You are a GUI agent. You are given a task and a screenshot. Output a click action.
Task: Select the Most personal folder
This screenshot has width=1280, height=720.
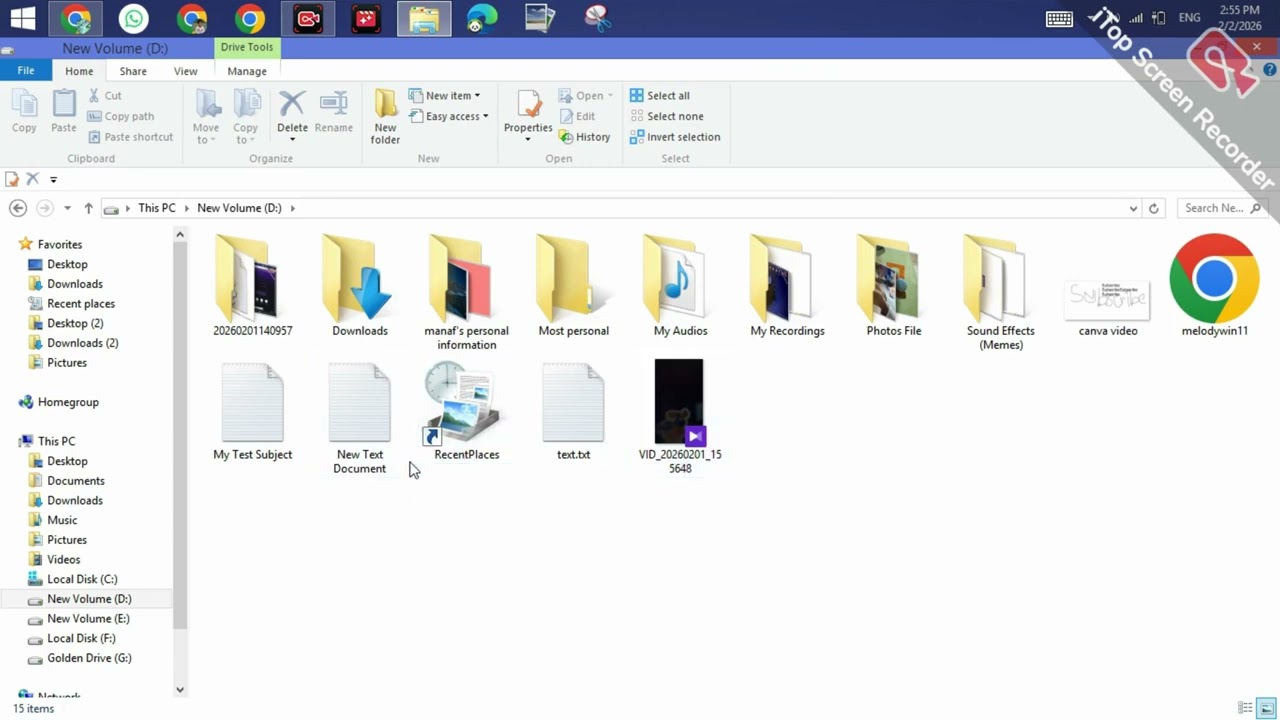(573, 285)
